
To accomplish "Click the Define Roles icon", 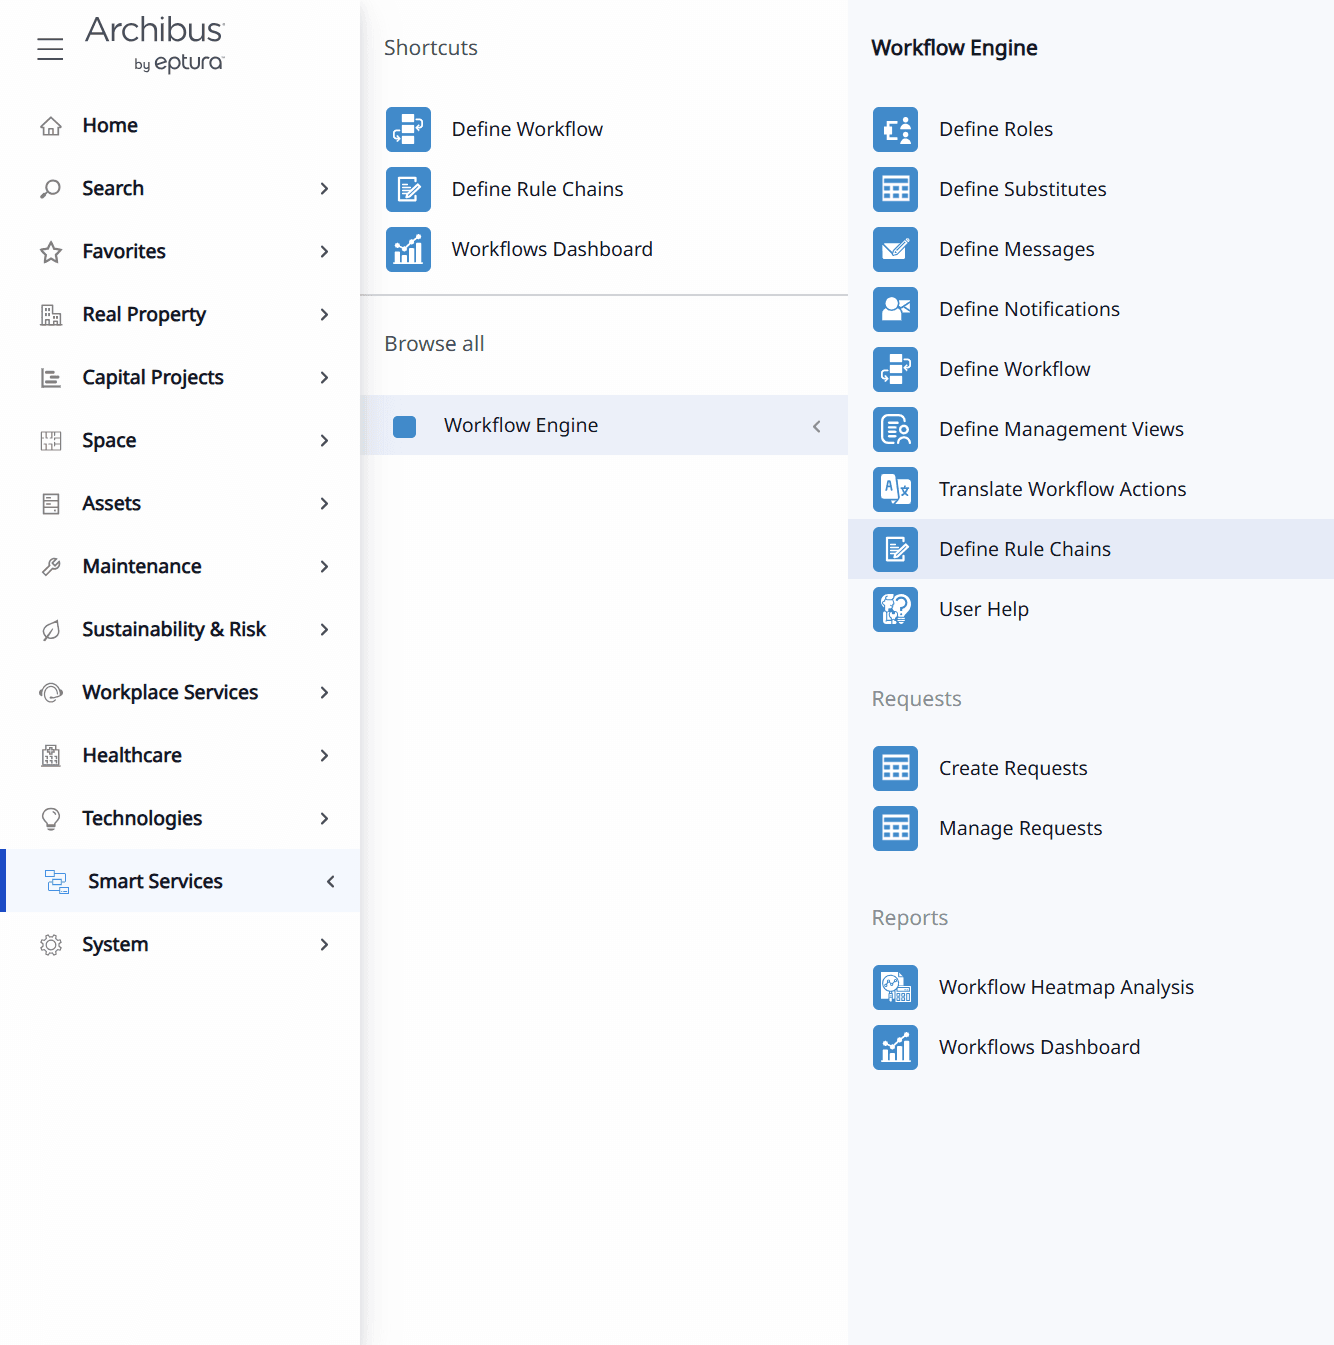I will pyautogui.click(x=895, y=129).
